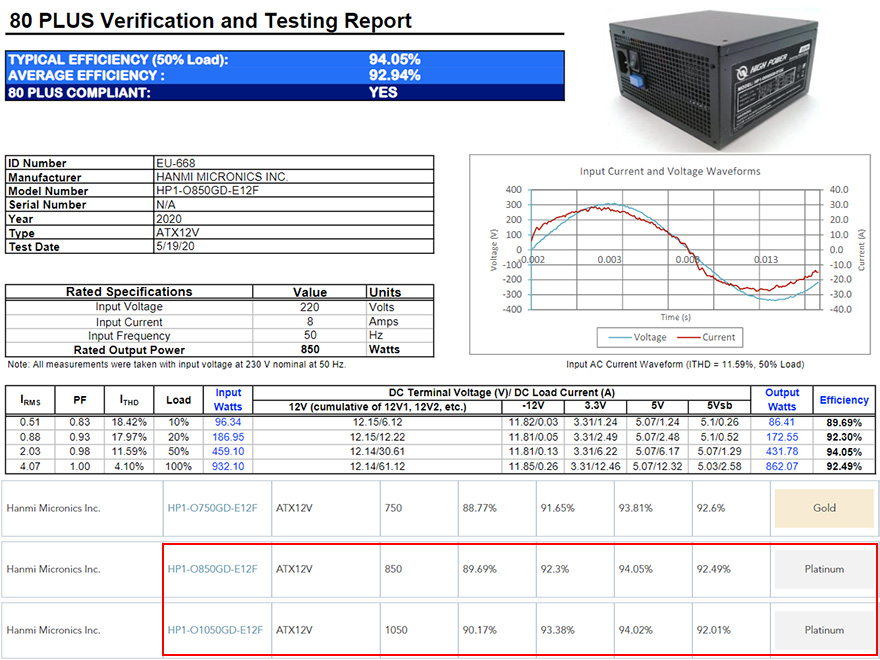Click the 92.30% efficiency cell in the load table

click(844, 437)
